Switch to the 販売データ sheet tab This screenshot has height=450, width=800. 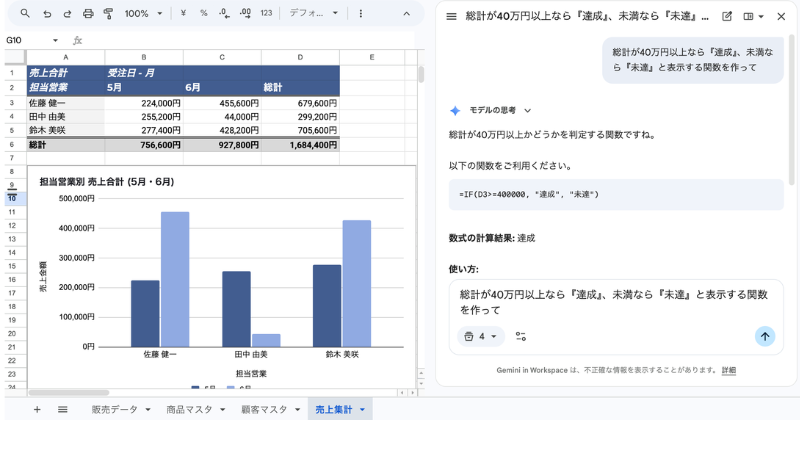[114, 409]
